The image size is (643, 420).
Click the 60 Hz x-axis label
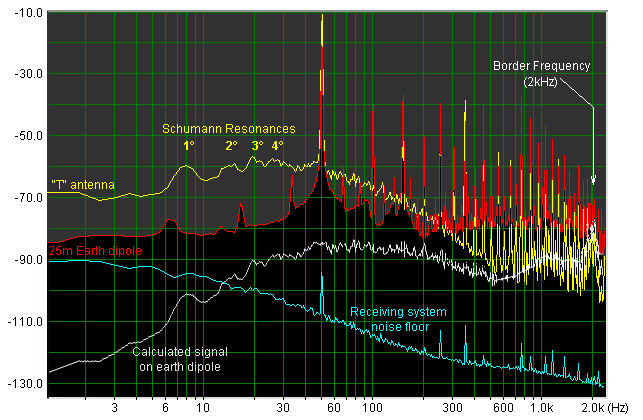[334, 408]
